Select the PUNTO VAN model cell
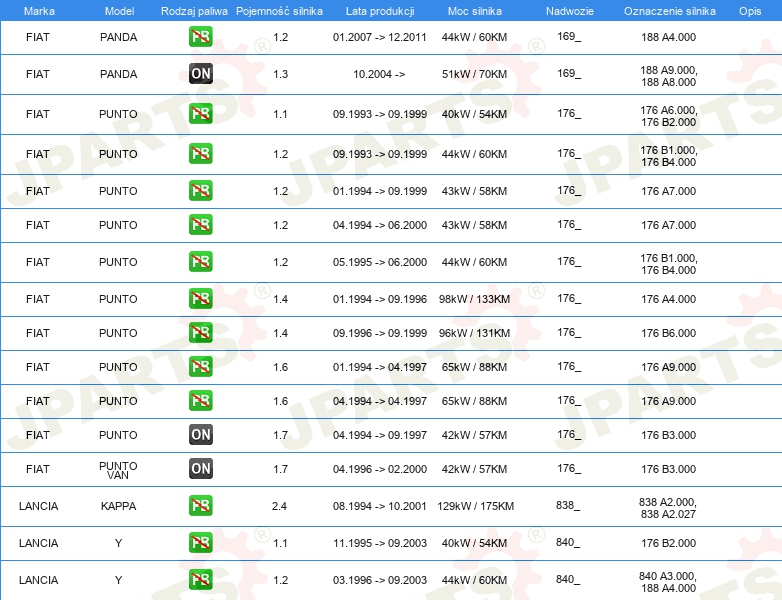 coord(118,470)
